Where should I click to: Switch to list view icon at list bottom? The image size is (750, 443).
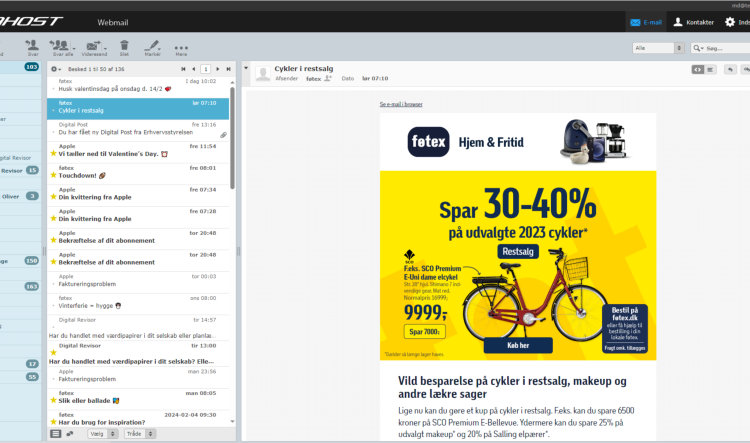tap(55, 434)
